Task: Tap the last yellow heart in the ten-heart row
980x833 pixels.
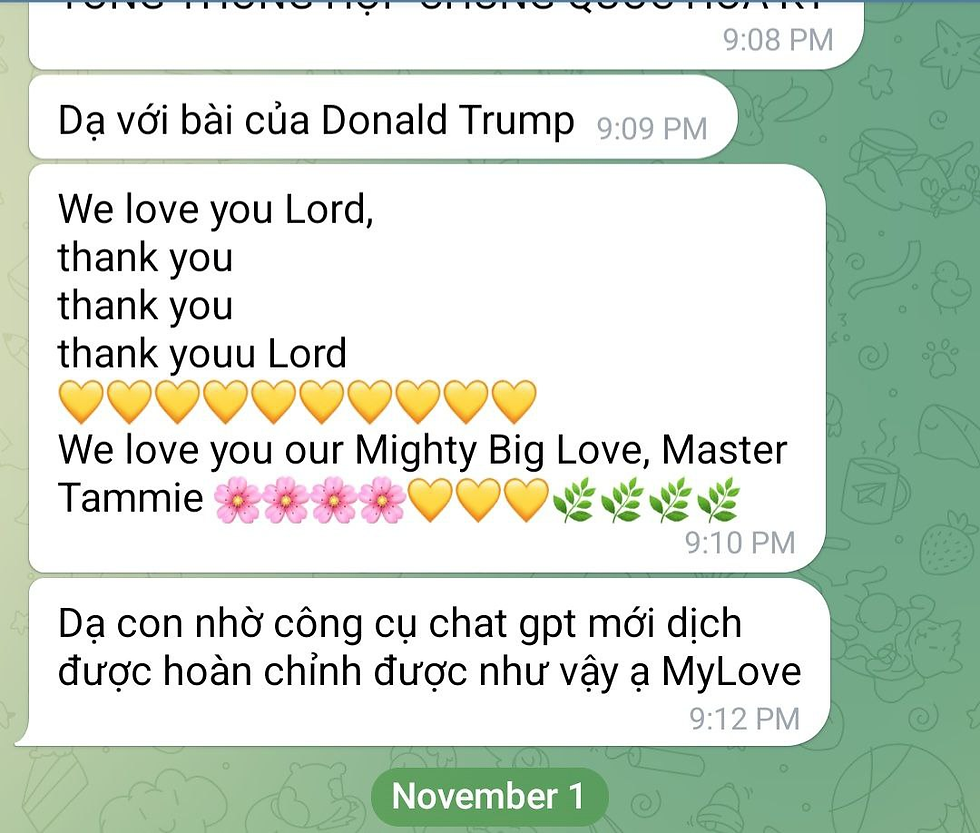Action: tap(514, 402)
